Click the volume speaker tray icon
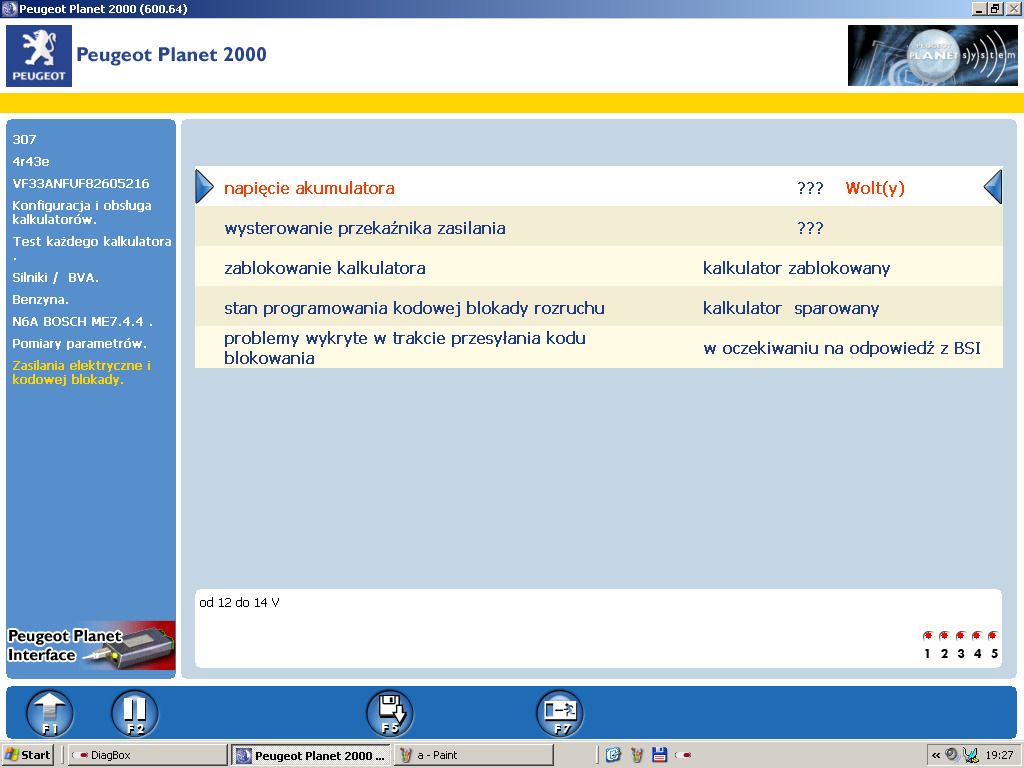Image resolution: width=1024 pixels, height=768 pixels. pos(952,755)
